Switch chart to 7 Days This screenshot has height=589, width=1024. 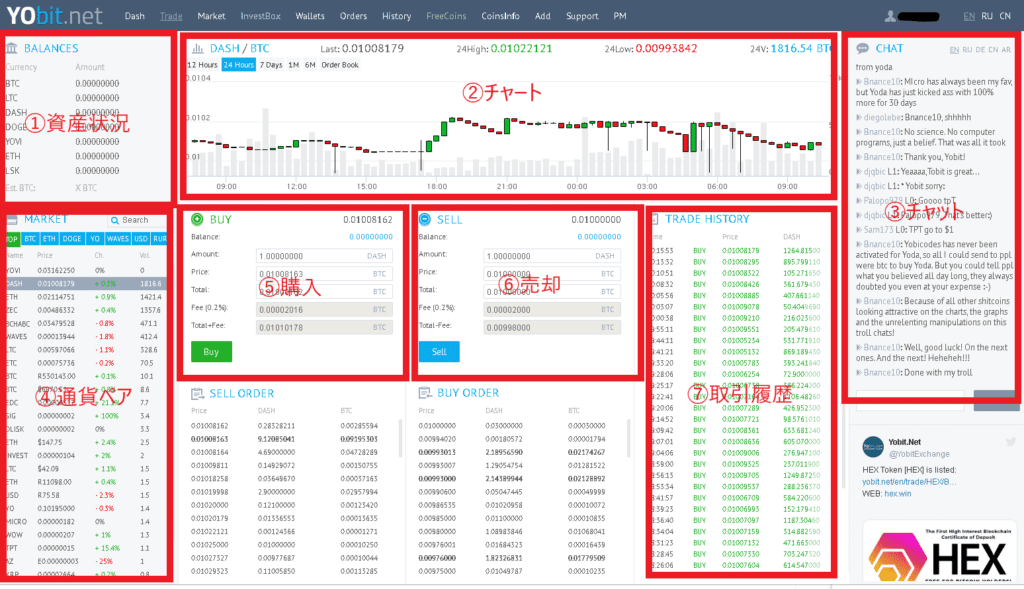271,65
